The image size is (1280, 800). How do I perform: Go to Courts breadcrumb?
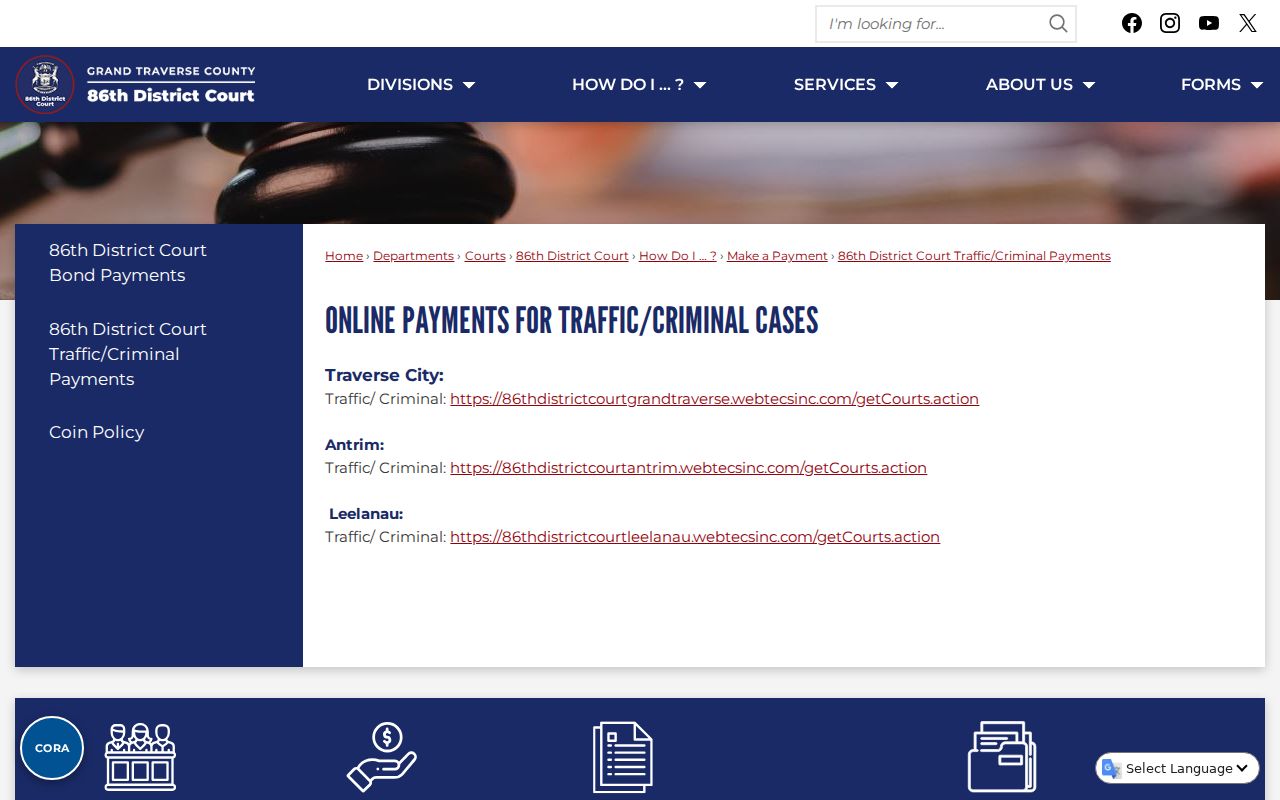click(x=485, y=256)
